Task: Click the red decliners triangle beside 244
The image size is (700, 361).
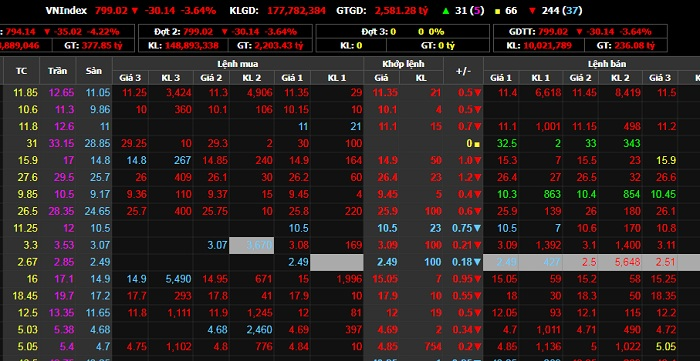Action: (x=532, y=11)
